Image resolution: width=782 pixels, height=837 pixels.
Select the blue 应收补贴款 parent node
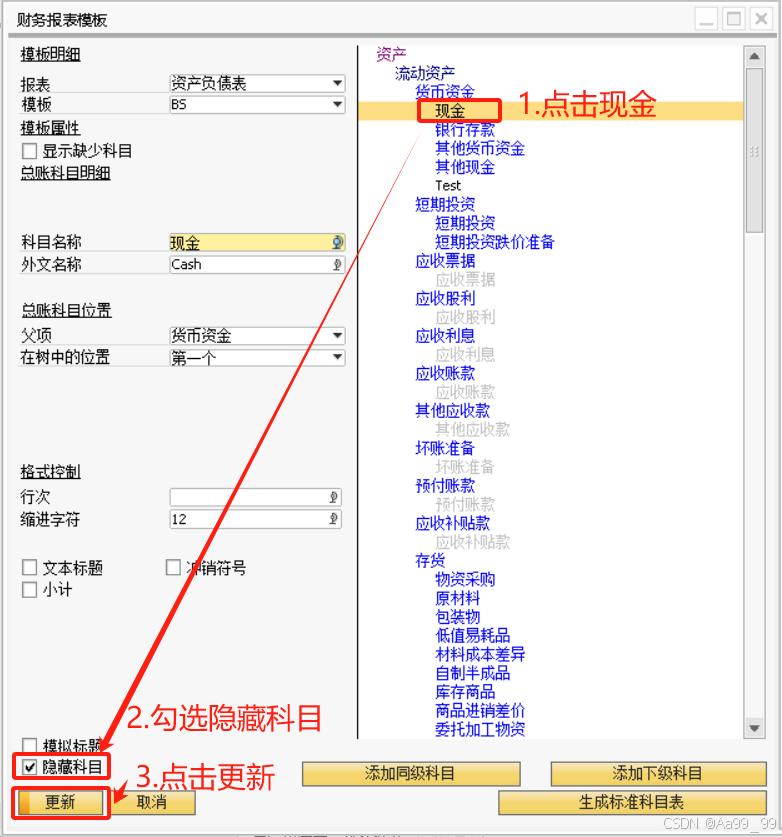coord(453,523)
